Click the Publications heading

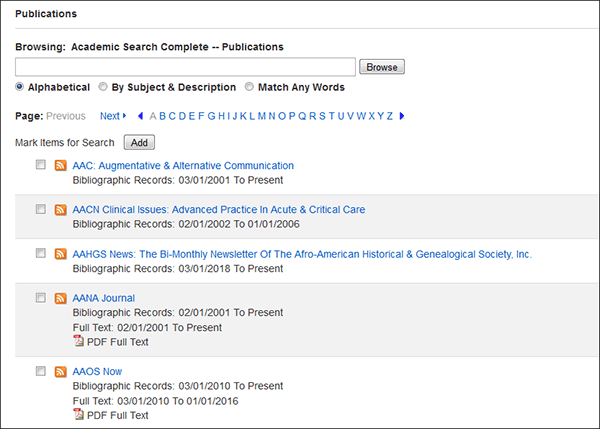[x=46, y=14]
